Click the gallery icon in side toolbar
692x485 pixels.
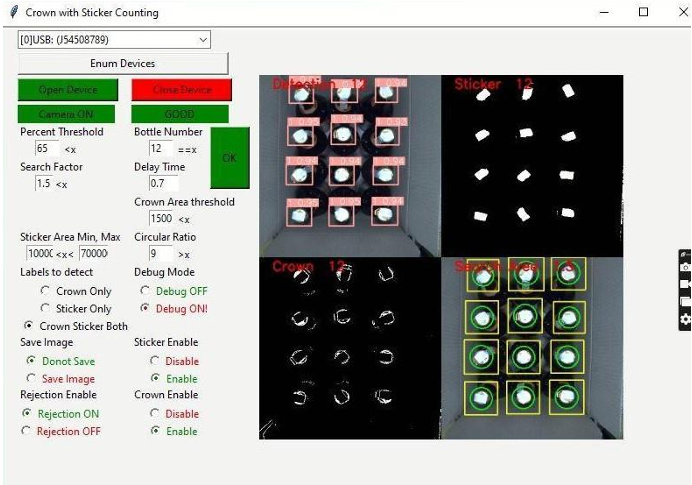coord(685,301)
